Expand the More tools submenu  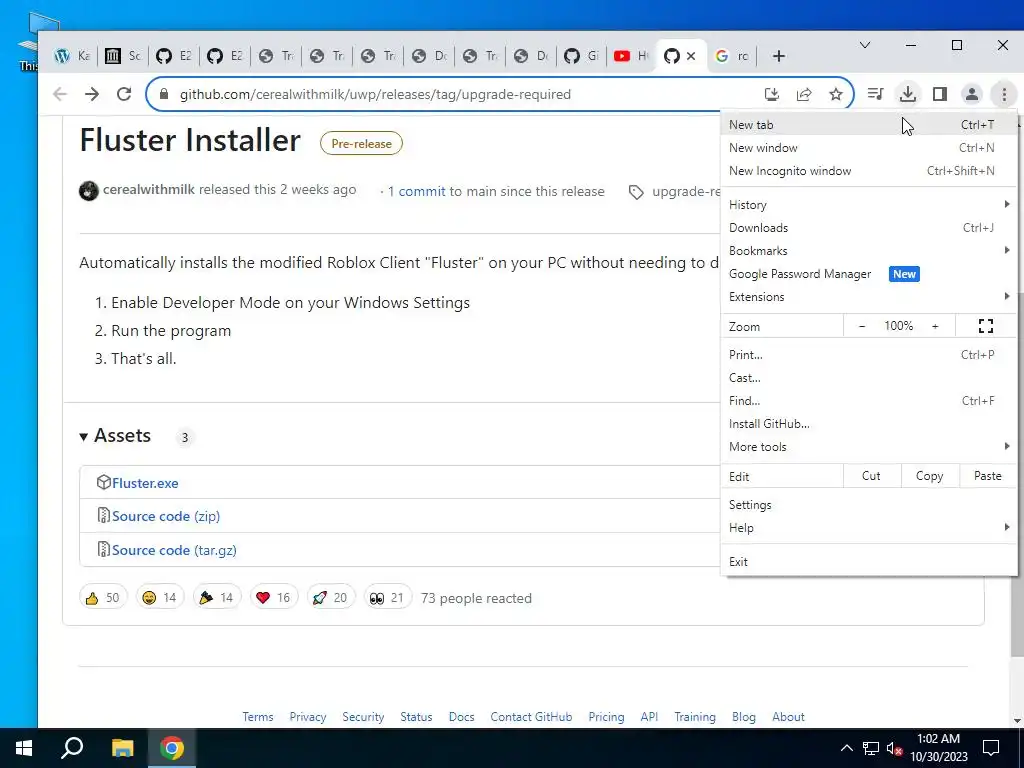click(869, 447)
